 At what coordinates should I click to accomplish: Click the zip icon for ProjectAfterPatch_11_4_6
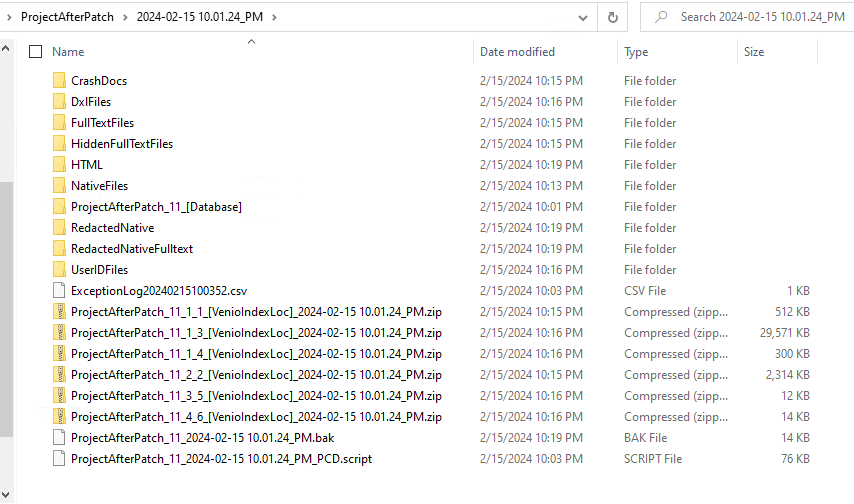tap(59, 416)
